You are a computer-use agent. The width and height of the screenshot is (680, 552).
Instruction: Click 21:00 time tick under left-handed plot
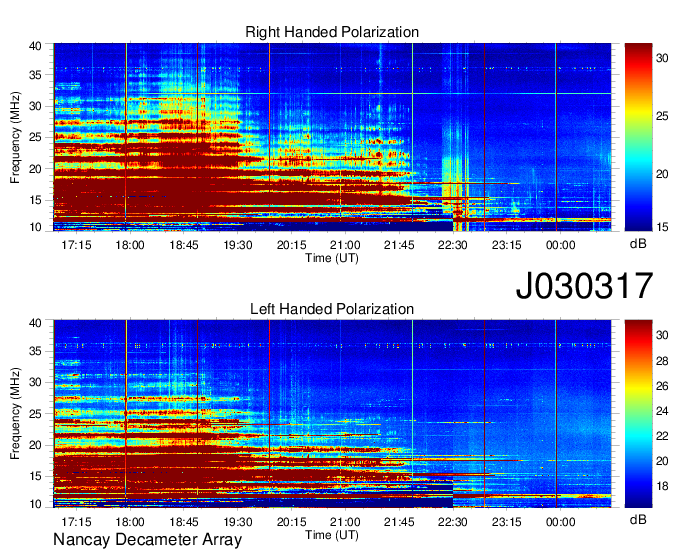[345, 522]
